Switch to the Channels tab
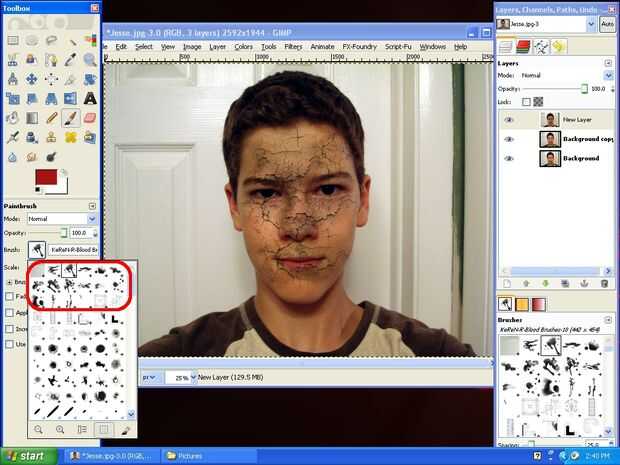The height and width of the screenshot is (465, 620). (x=523, y=47)
